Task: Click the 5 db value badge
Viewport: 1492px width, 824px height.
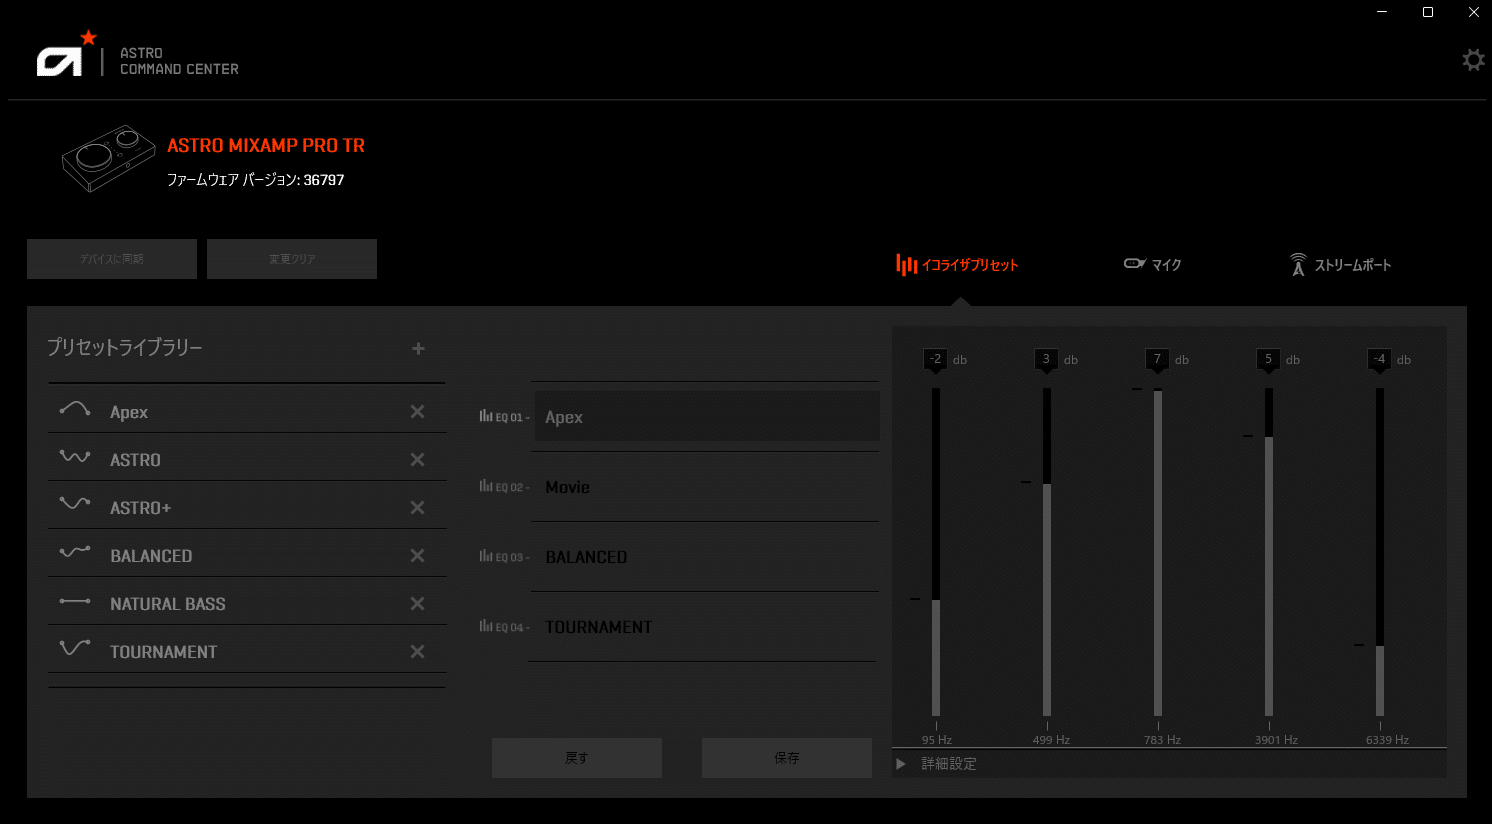Action: click(1268, 359)
